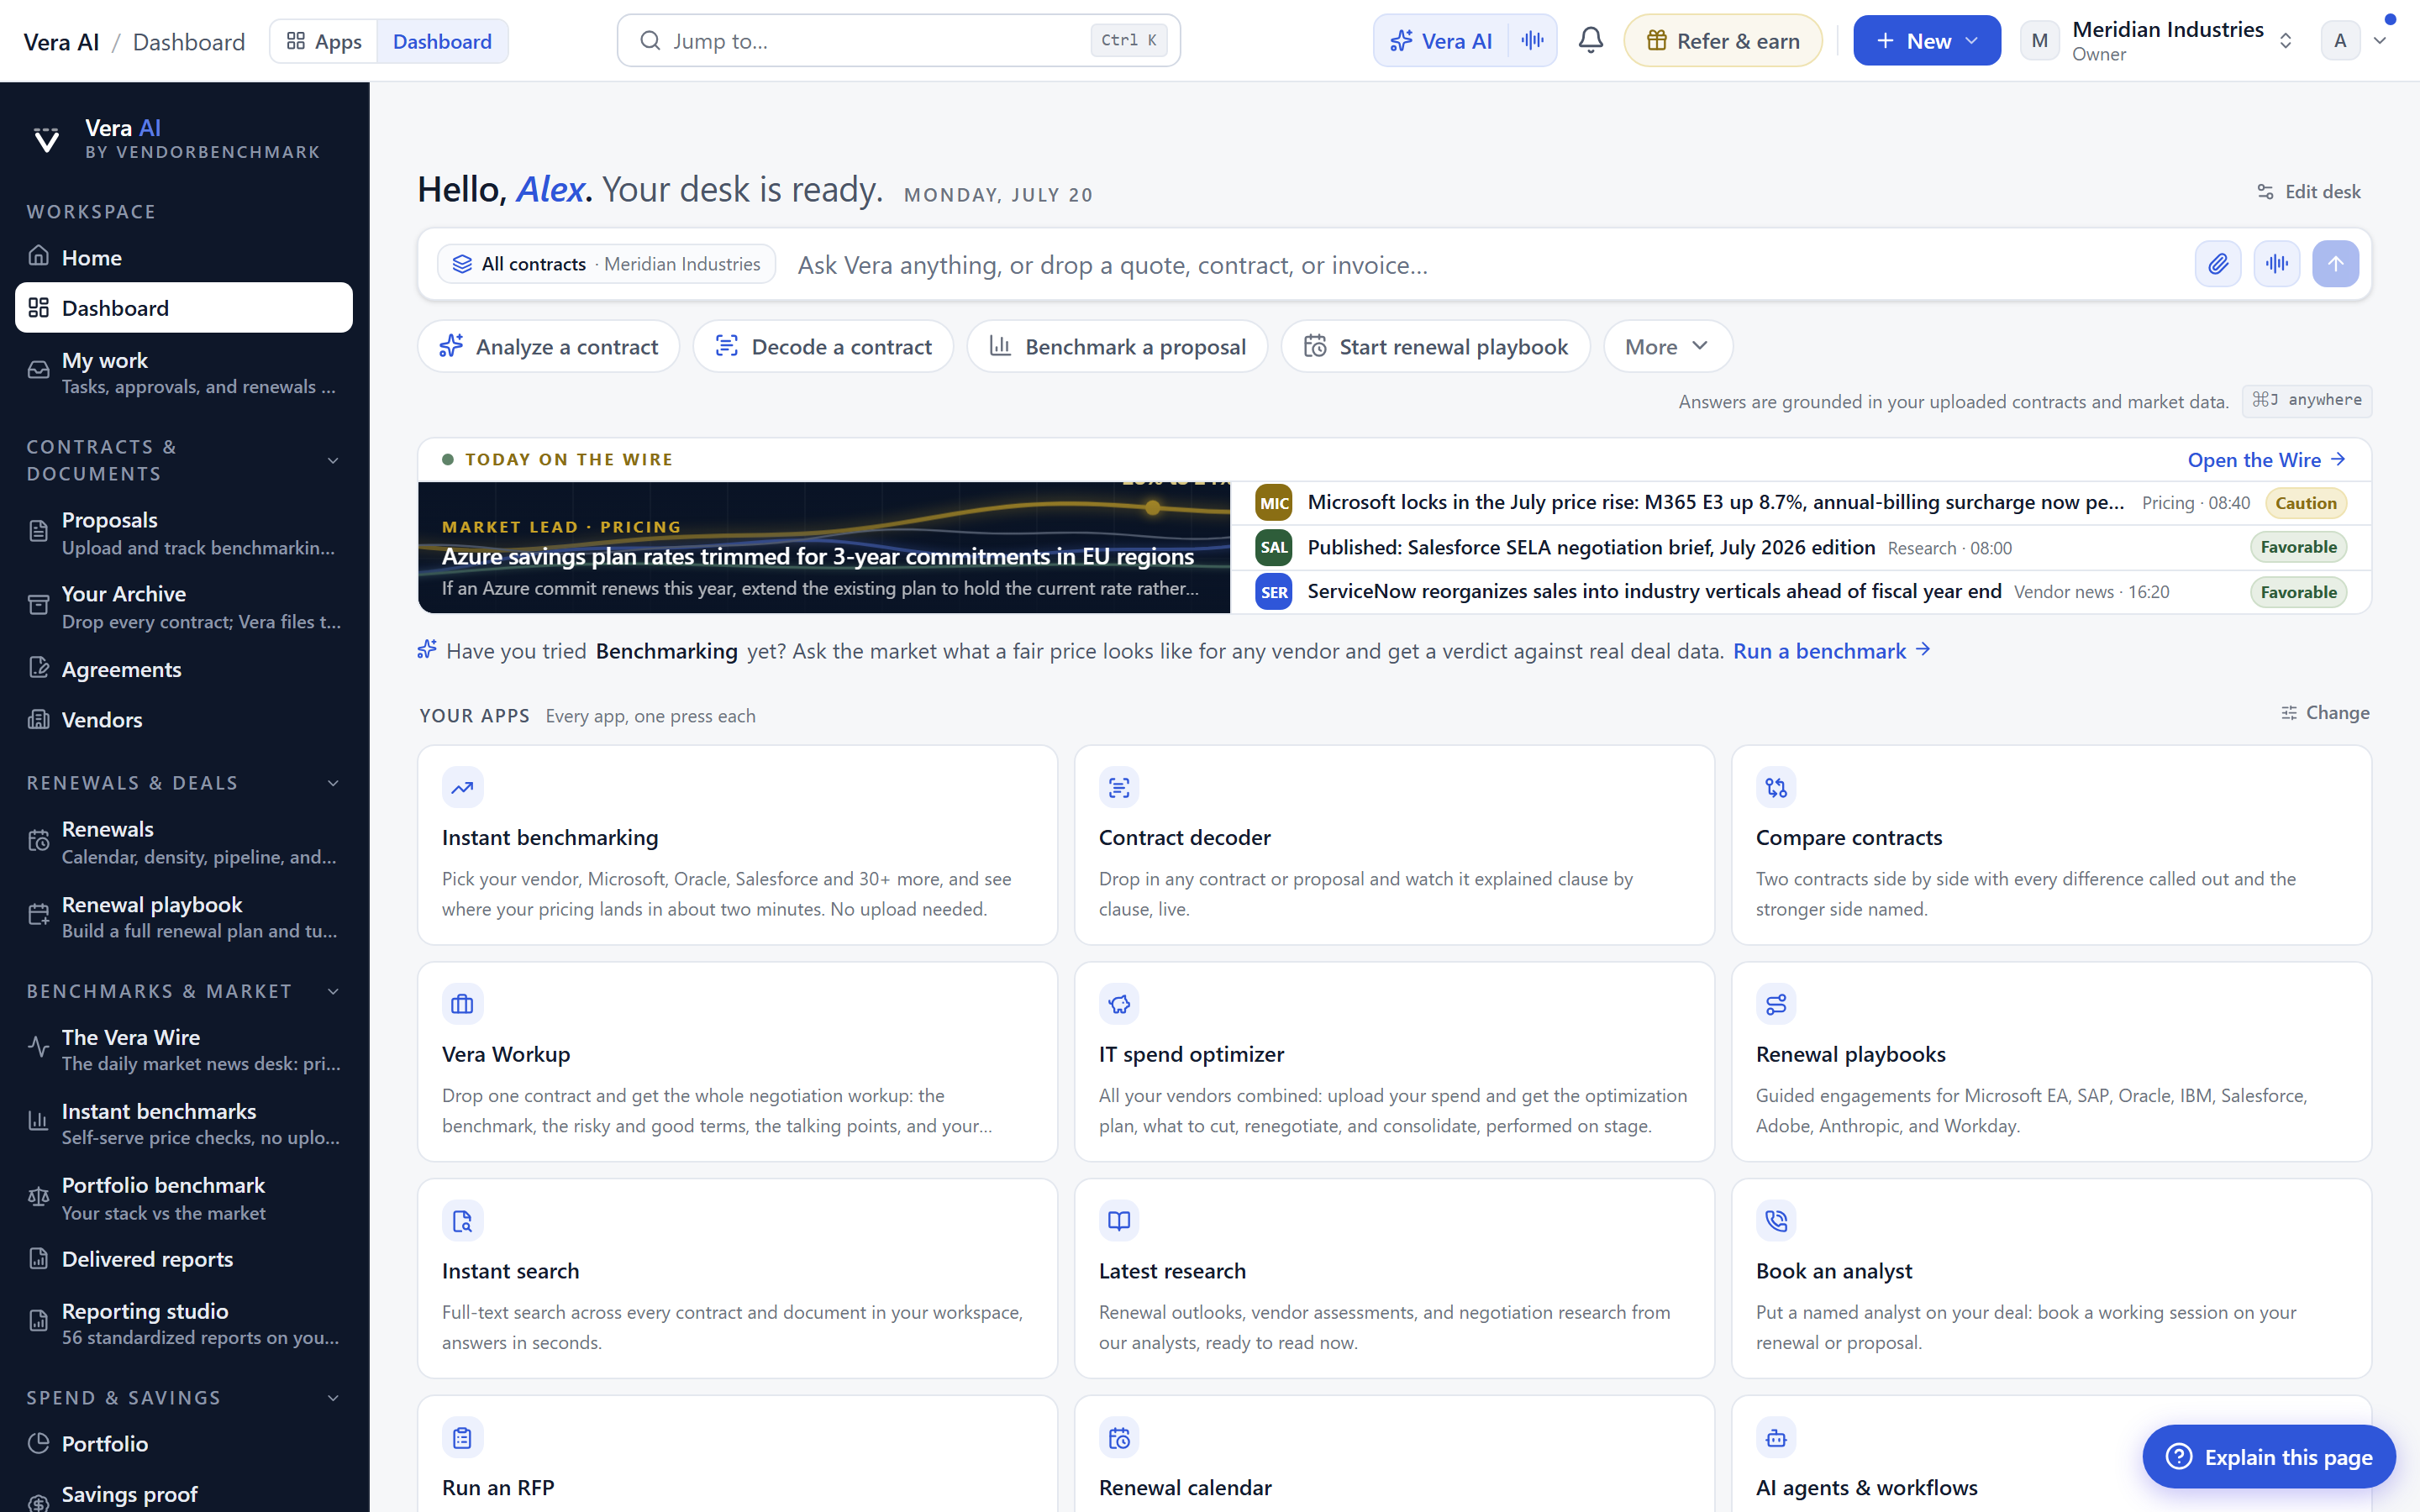Open the Salesforce SELA negotiation brief headline
The width and height of the screenshot is (2420, 1512).
click(x=1590, y=548)
